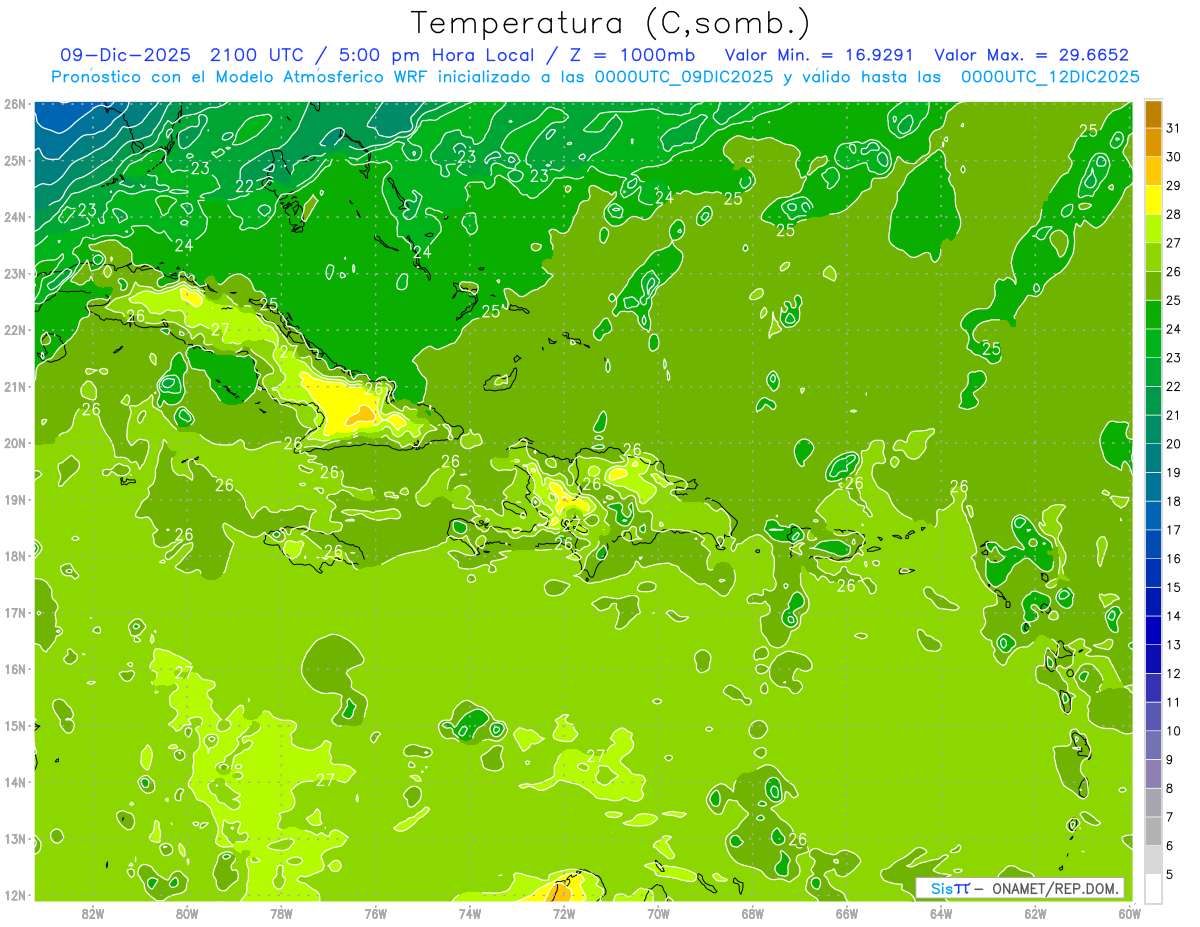The width and height of the screenshot is (1200, 927).
Task: Click the '2100 UTC' time text
Action: tap(255, 55)
